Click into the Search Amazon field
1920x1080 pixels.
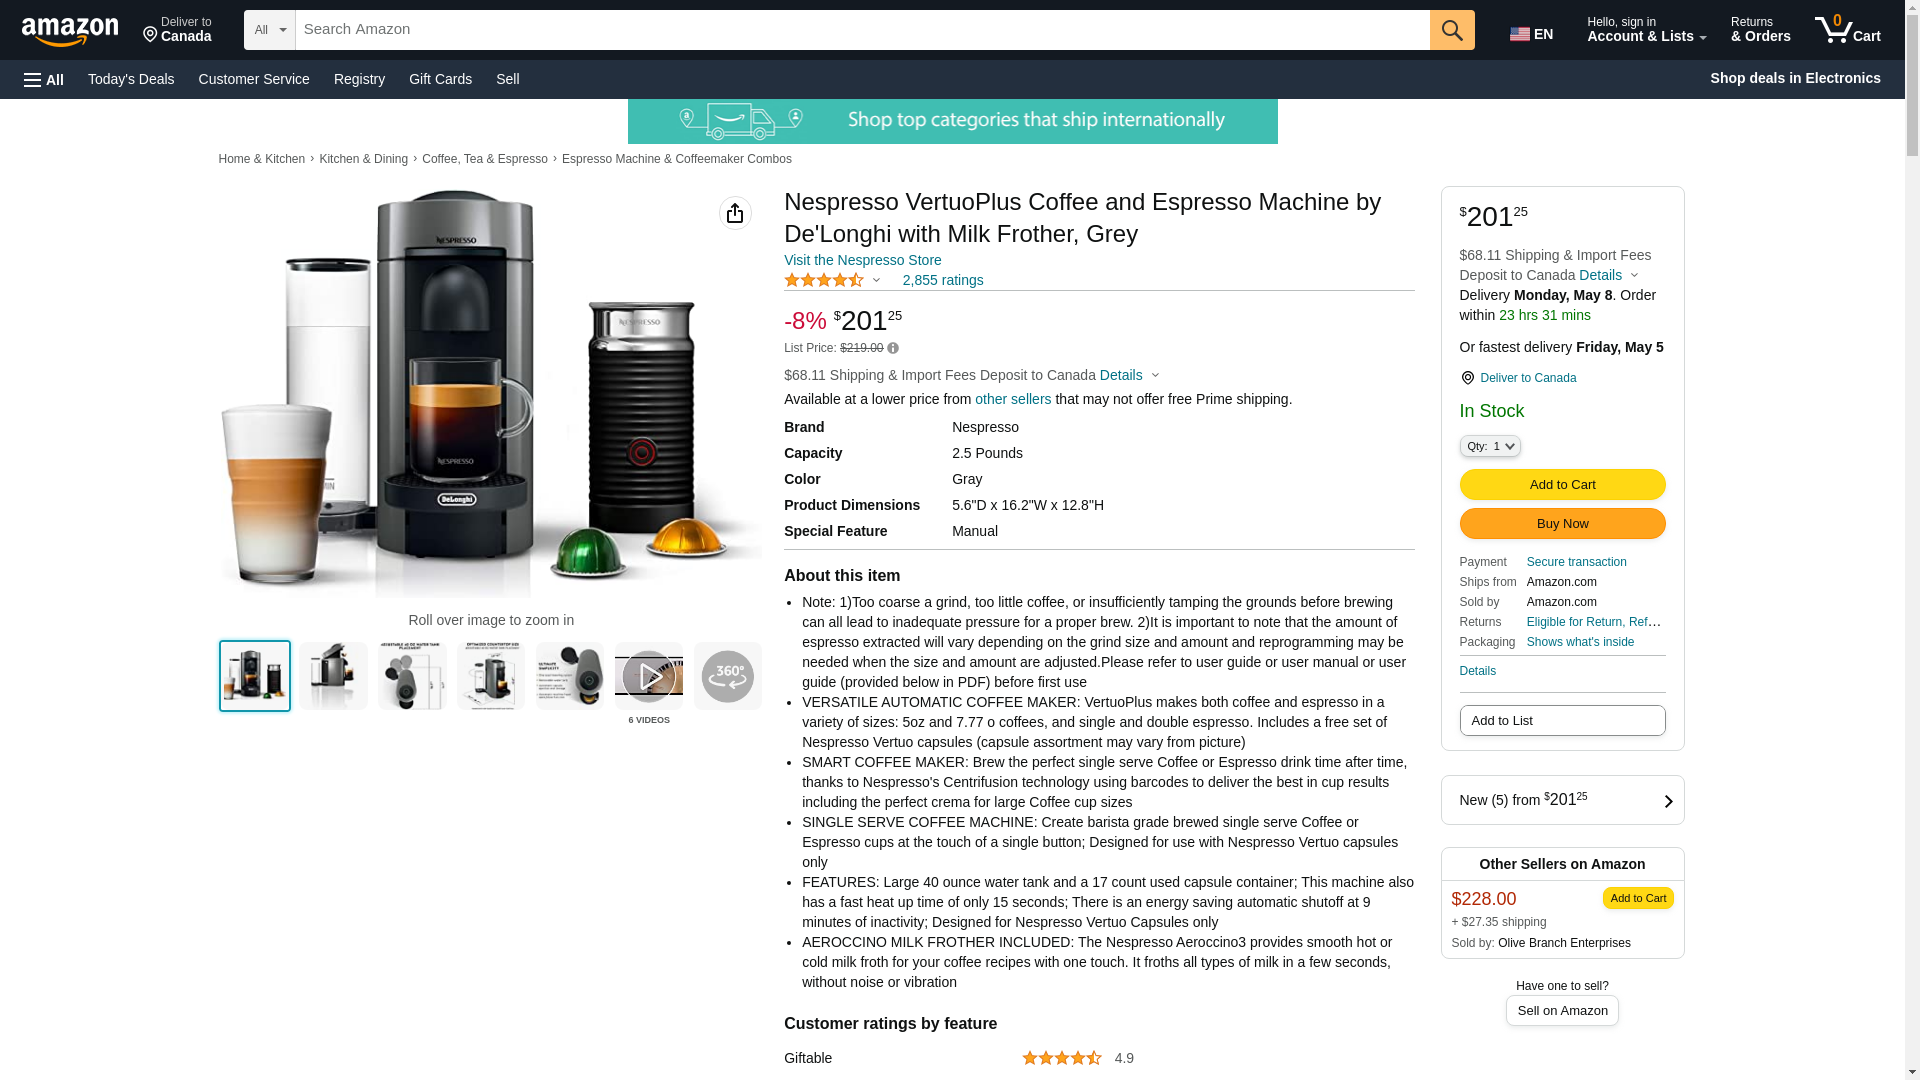point(862,30)
